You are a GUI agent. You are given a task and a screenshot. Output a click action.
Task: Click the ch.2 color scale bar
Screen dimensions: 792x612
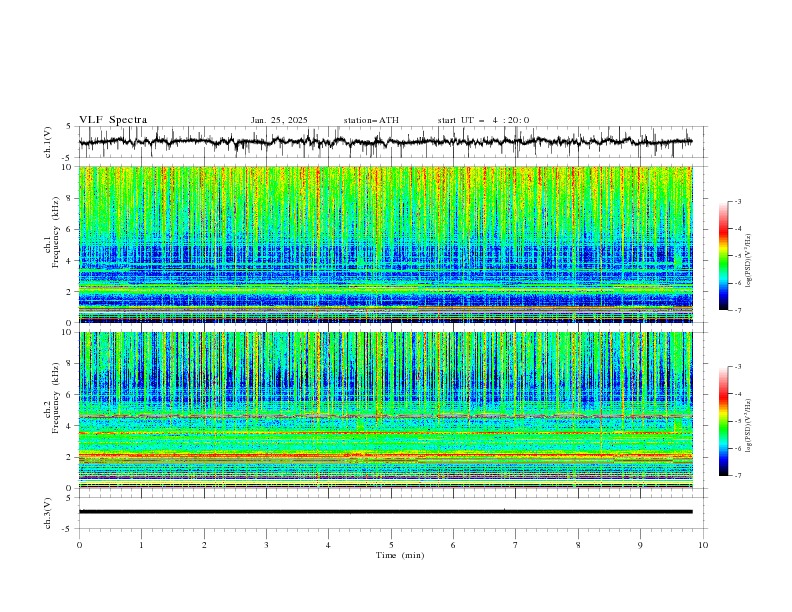[723, 421]
